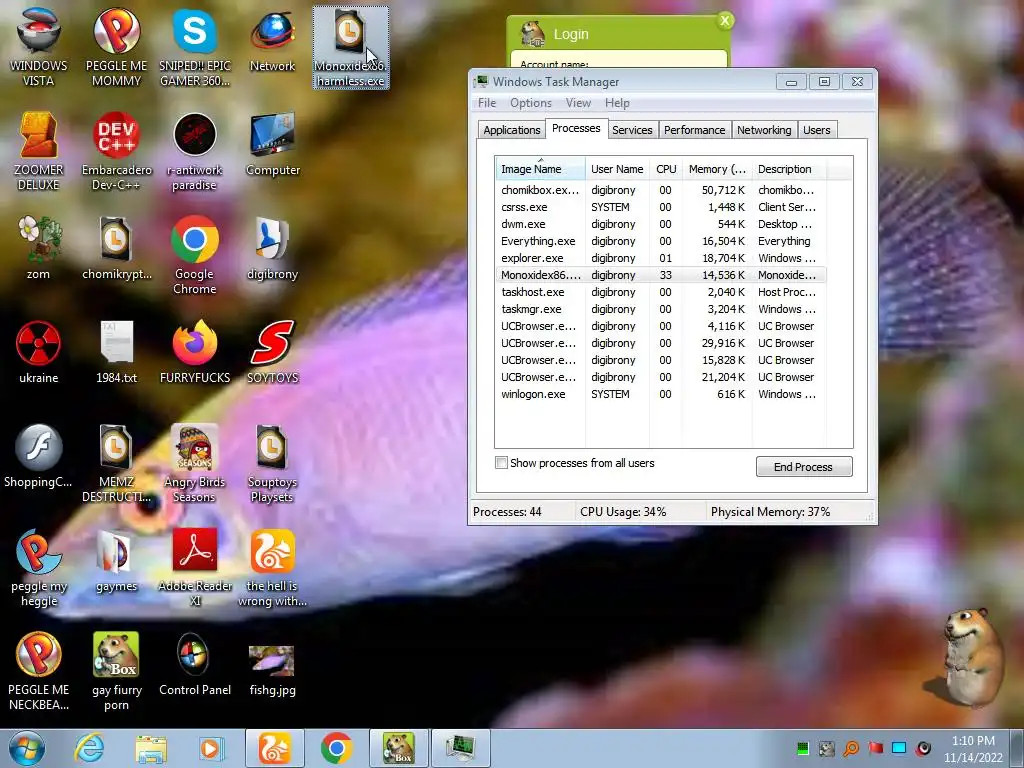
Task: Select the Adobe Reader XI icon
Action: (195, 566)
